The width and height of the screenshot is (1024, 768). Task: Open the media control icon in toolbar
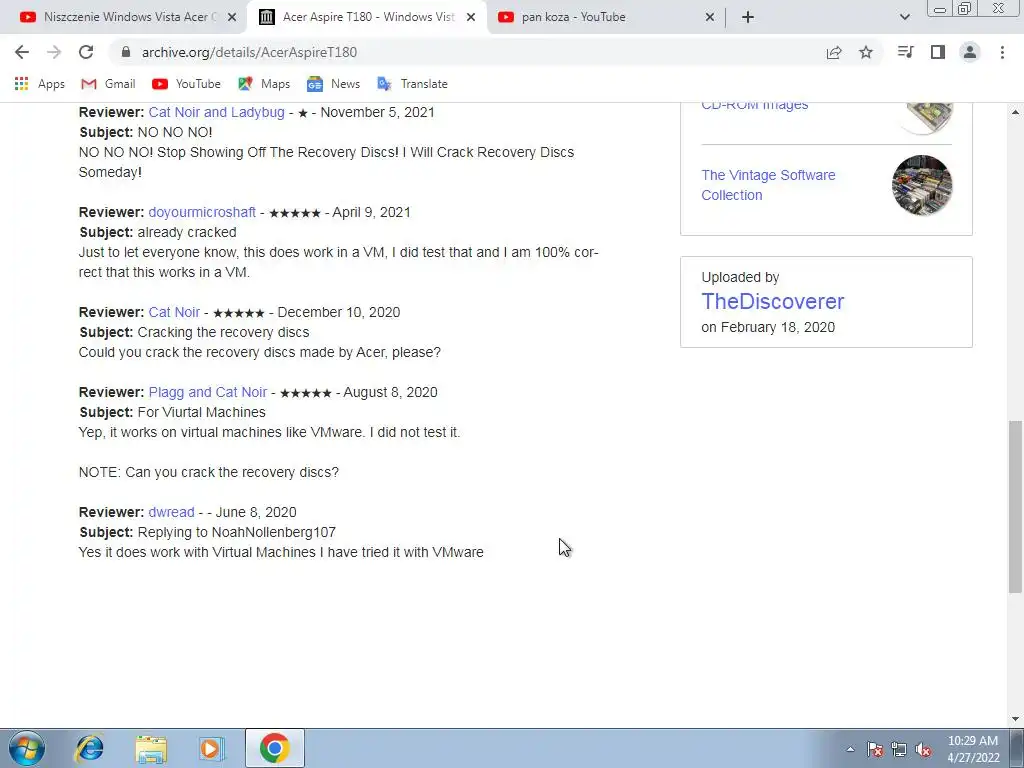pos(905,52)
